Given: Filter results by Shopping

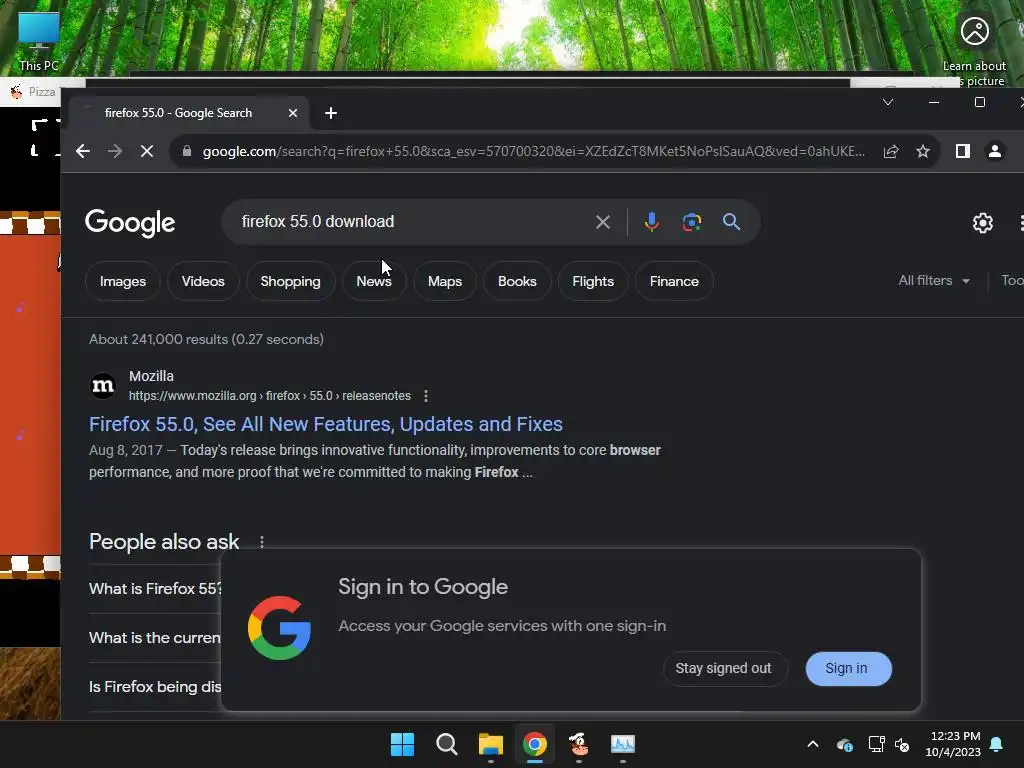Looking at the screenshot, I should 291,281.
